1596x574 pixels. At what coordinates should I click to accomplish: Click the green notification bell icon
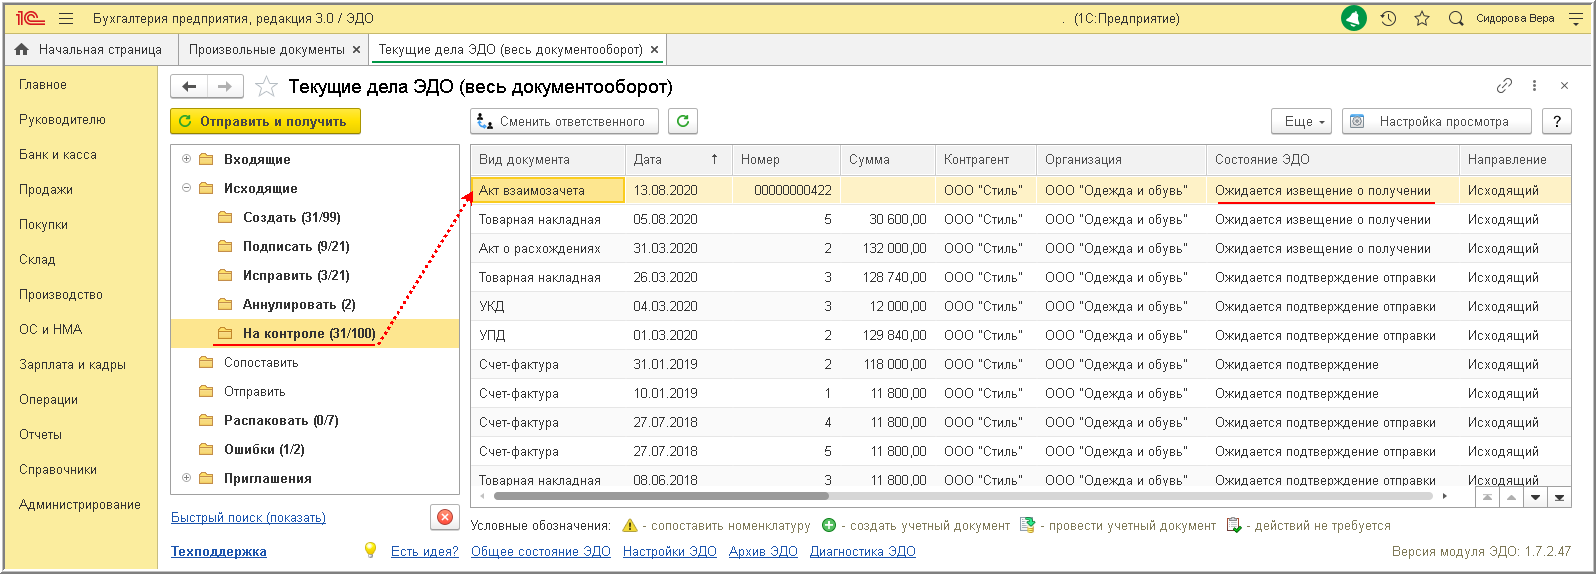click(x=1353, y=19)
